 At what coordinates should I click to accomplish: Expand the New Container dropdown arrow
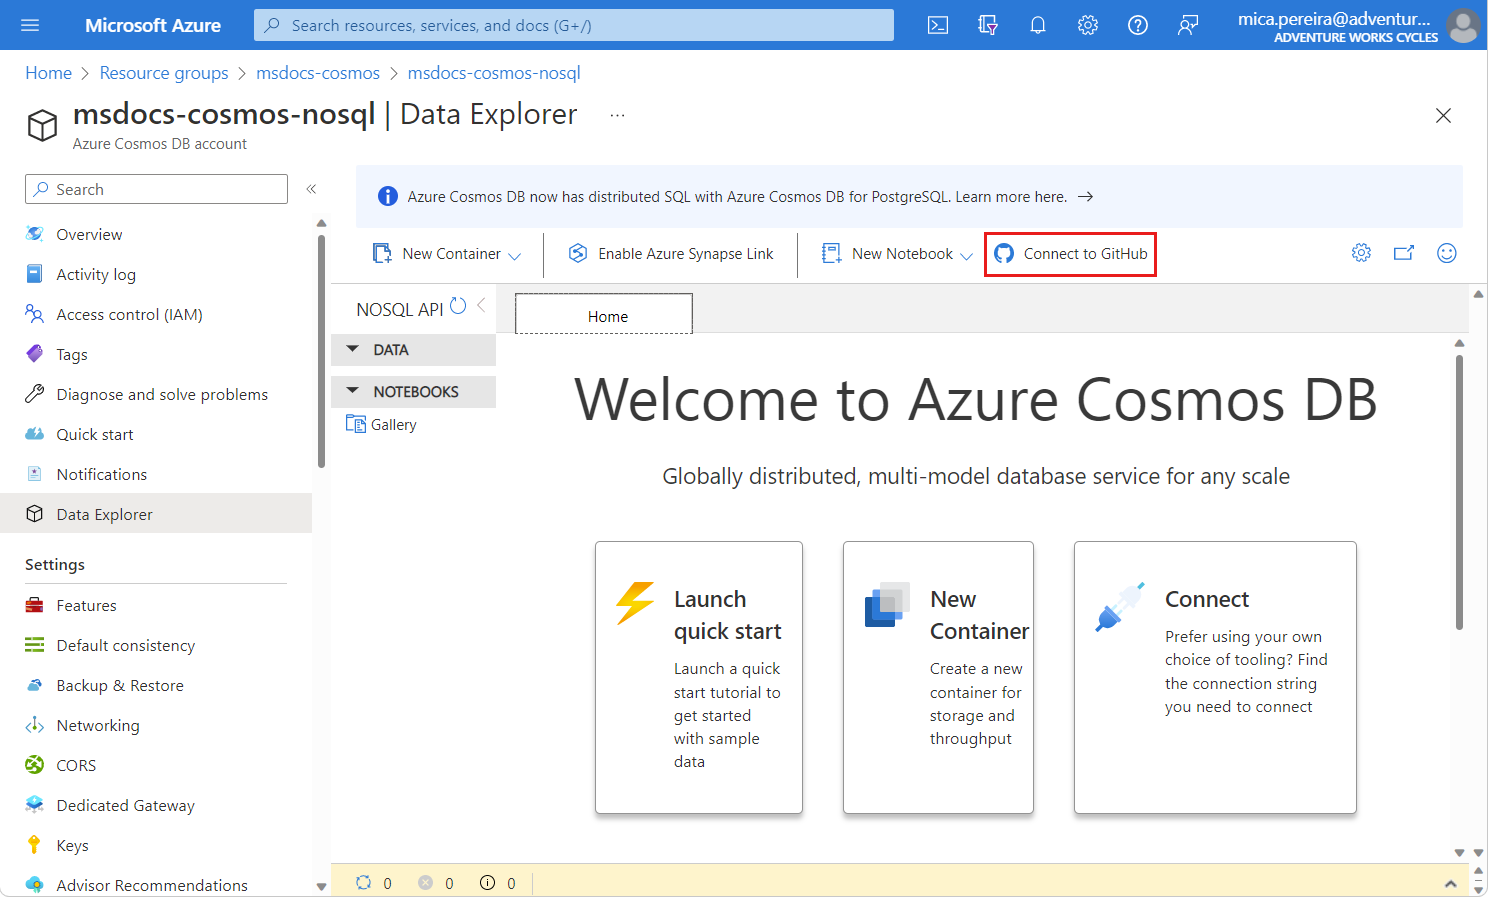(x=515, y=256)
